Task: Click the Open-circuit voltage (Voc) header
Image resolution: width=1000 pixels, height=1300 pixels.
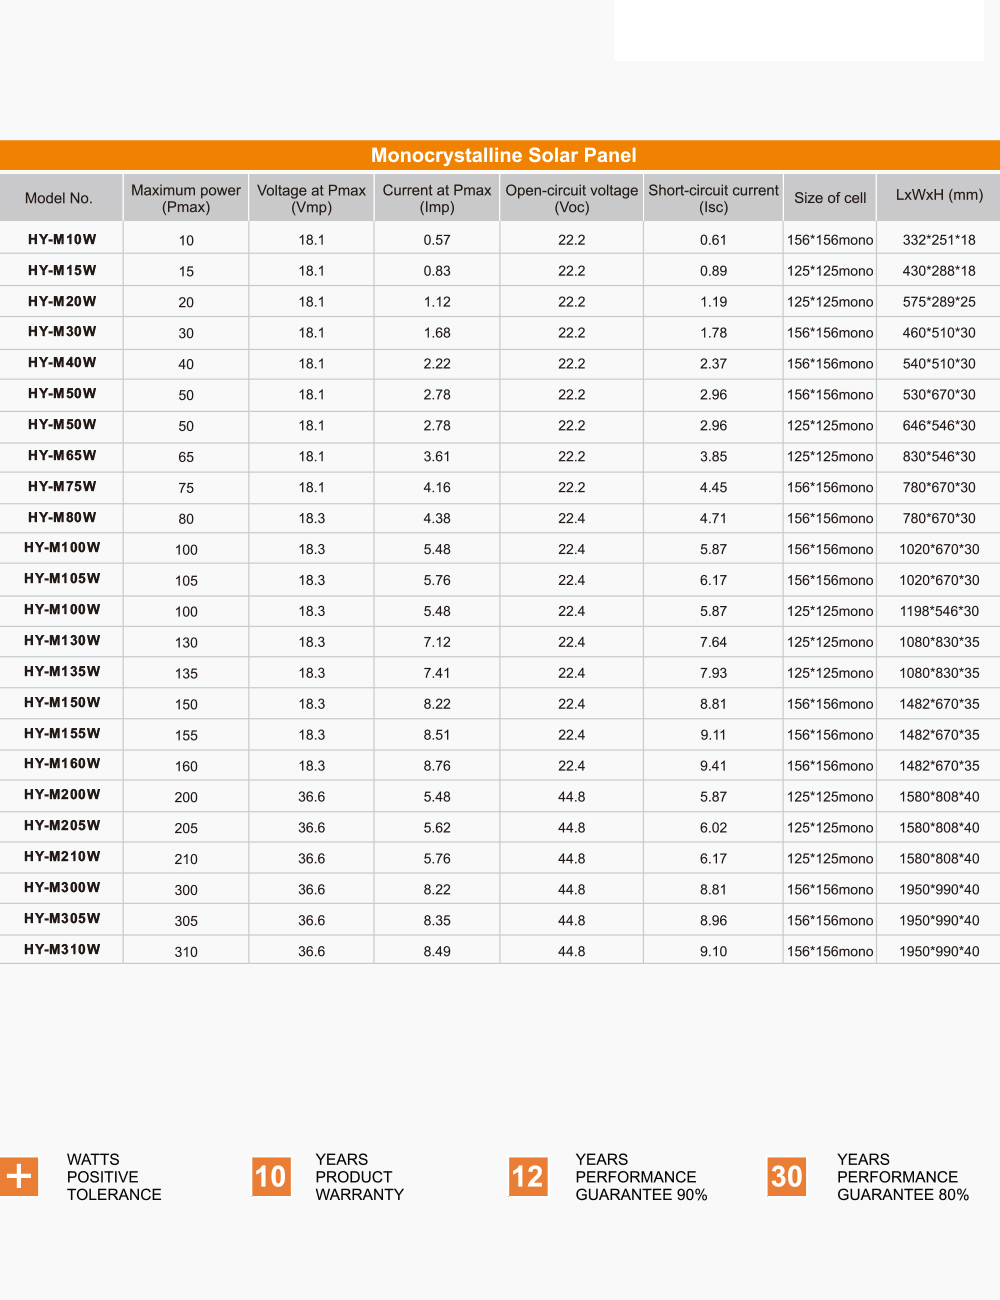Action: (572, 198)
